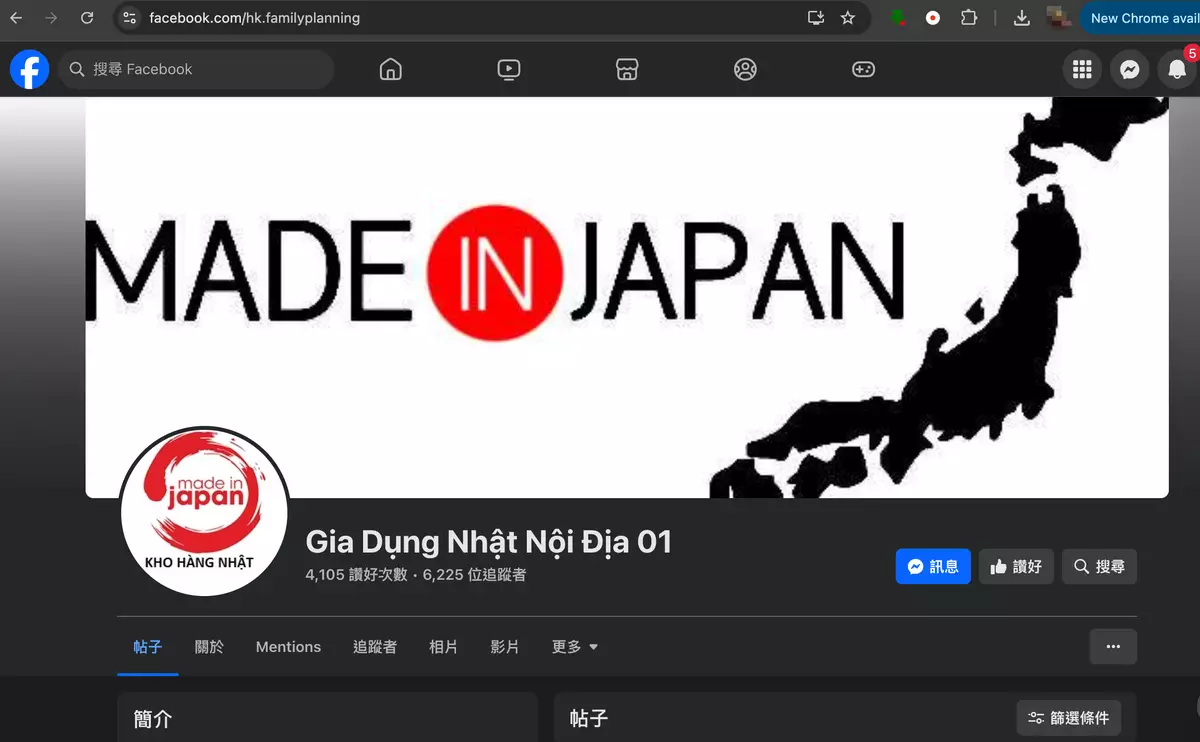The height and width of the screenshot is (742, 1200).
Task: Open the Groups profile-circle icon
Action: click(745, 69)
